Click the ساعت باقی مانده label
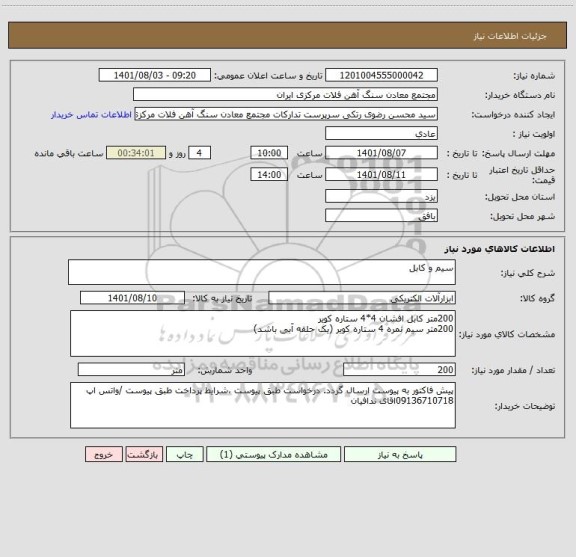Viewport: 576px width, 557px height. (x=69, y=153)
